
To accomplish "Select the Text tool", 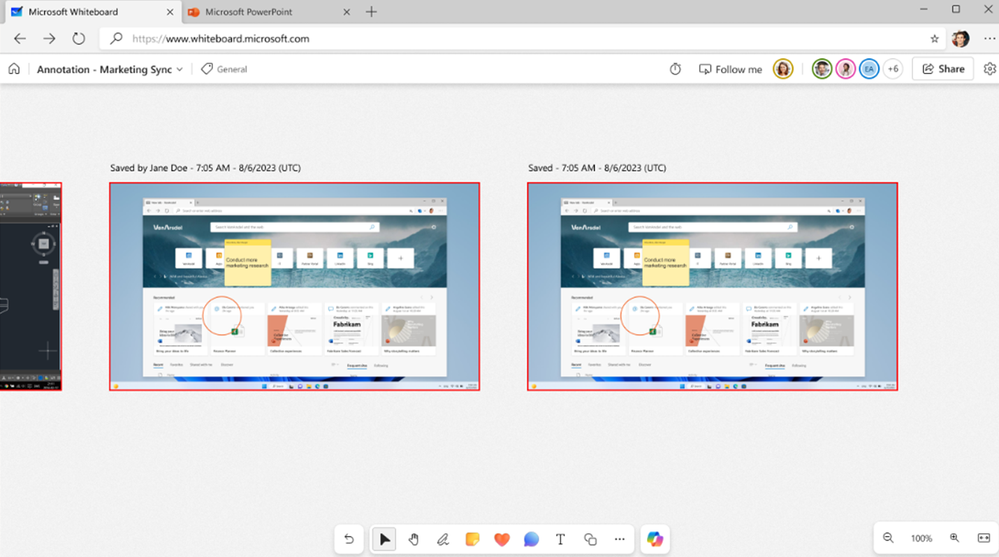I will (560, 539).
